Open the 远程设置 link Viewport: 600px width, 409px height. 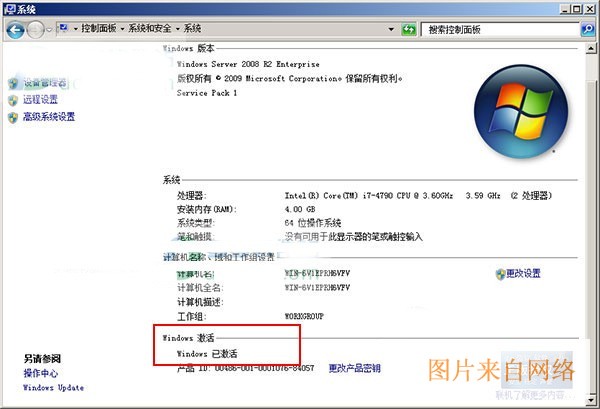40,100
